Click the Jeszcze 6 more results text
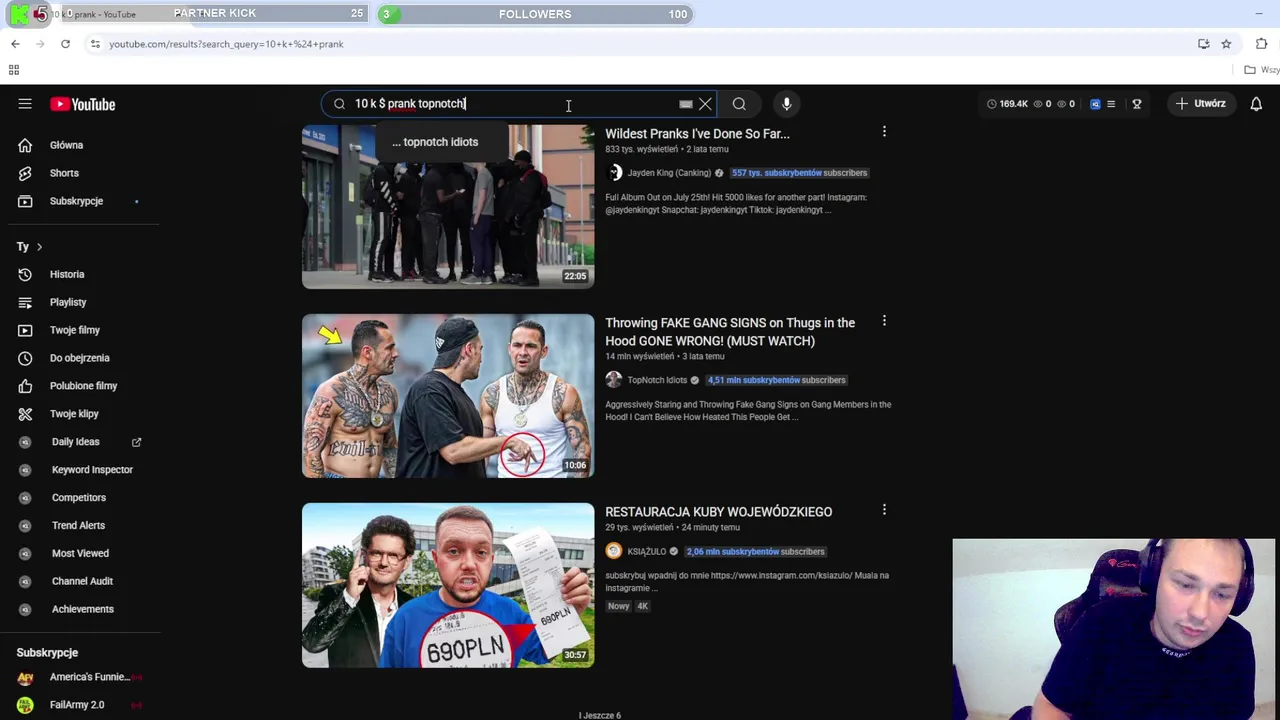Viewport: 1280px width, 720px height. [601, 715]
